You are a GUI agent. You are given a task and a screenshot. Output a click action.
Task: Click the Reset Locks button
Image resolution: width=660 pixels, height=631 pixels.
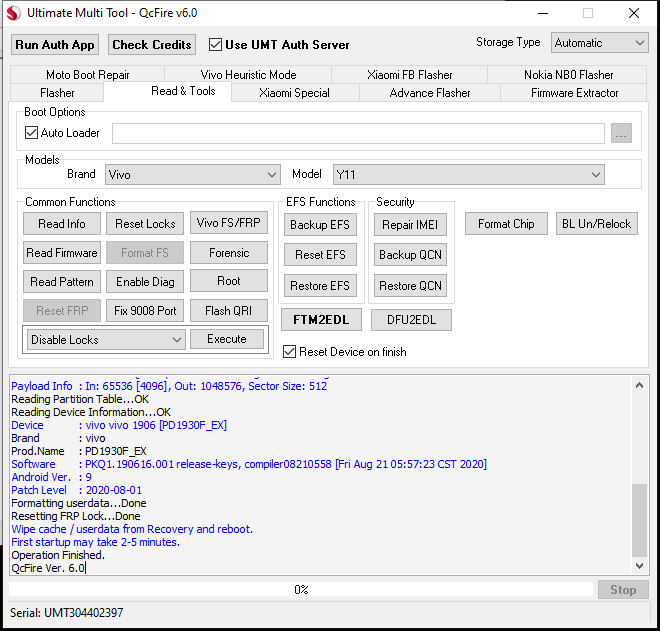(x=145, y=224)
